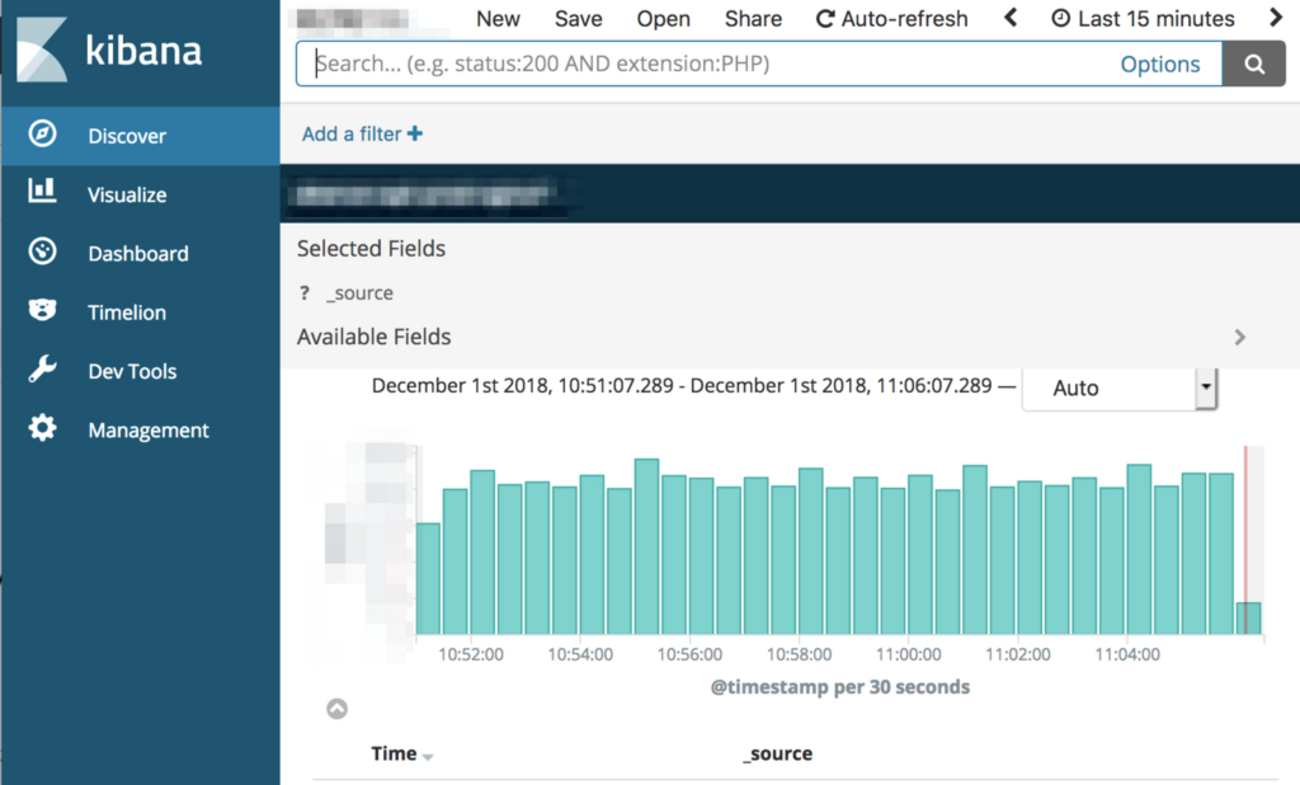
Task: Expand the Available Fields section chevron
Action: 1240,337
